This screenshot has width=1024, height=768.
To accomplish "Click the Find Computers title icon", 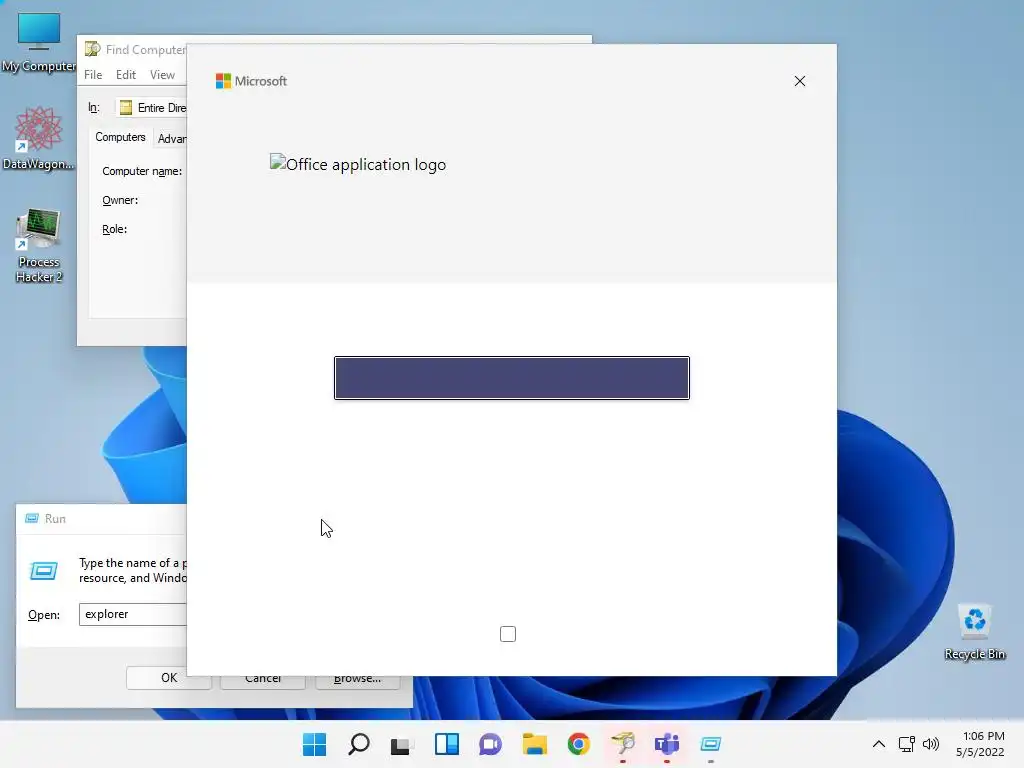I will point(92,49).
